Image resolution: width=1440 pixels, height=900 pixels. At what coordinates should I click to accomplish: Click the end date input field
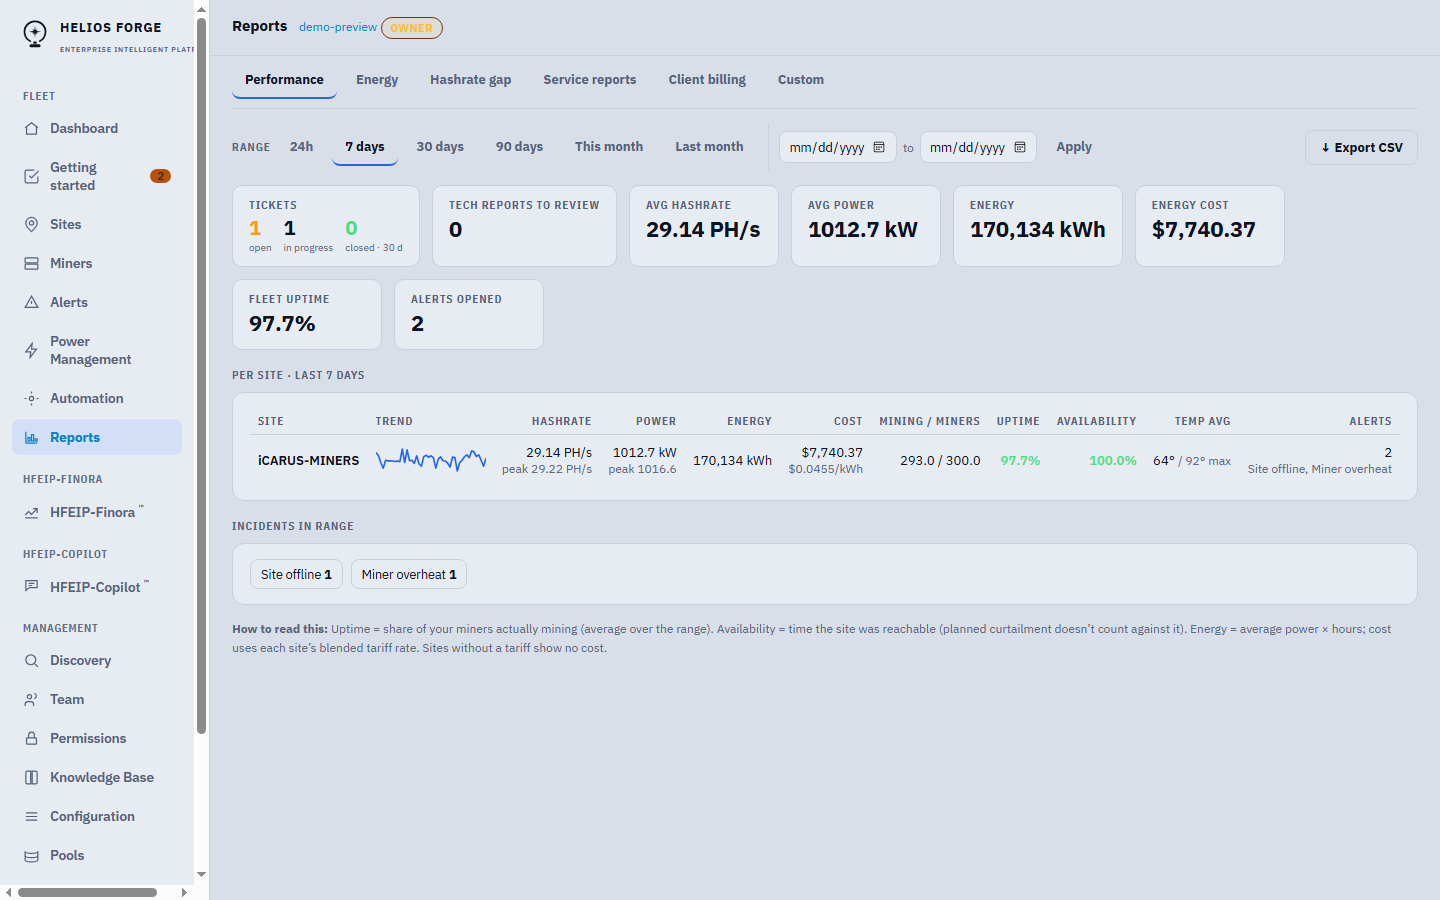(978, 147)
